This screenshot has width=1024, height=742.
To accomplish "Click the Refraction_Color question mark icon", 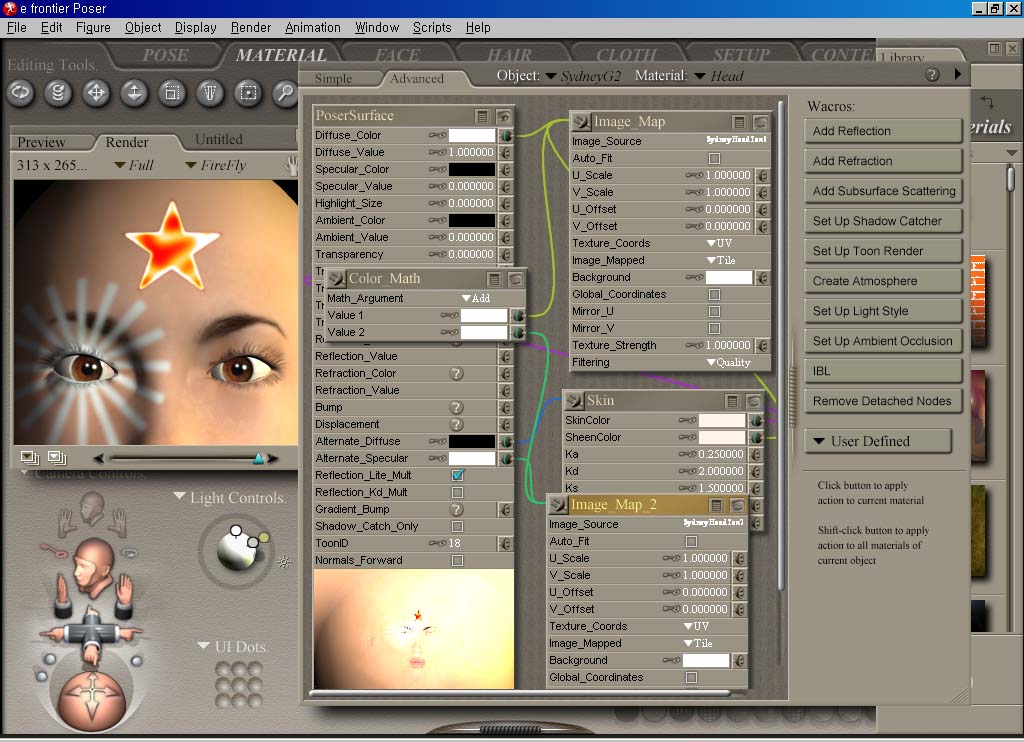I will point(456,374).
